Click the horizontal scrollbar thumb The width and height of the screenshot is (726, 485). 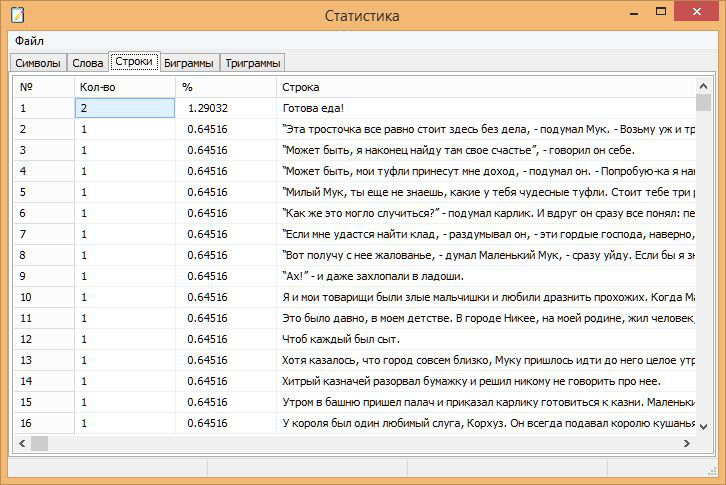tap(39, 443)
